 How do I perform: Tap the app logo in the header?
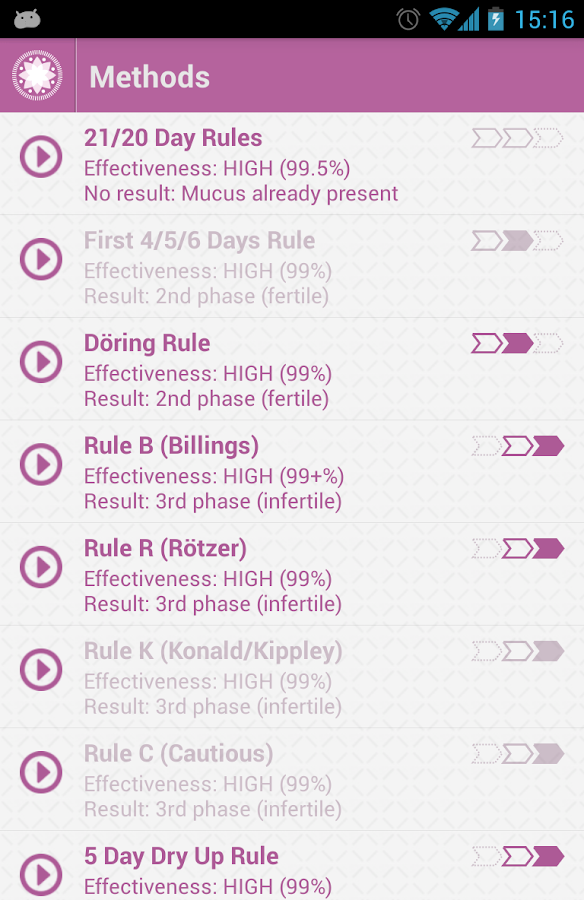click(x=37, y=75)
